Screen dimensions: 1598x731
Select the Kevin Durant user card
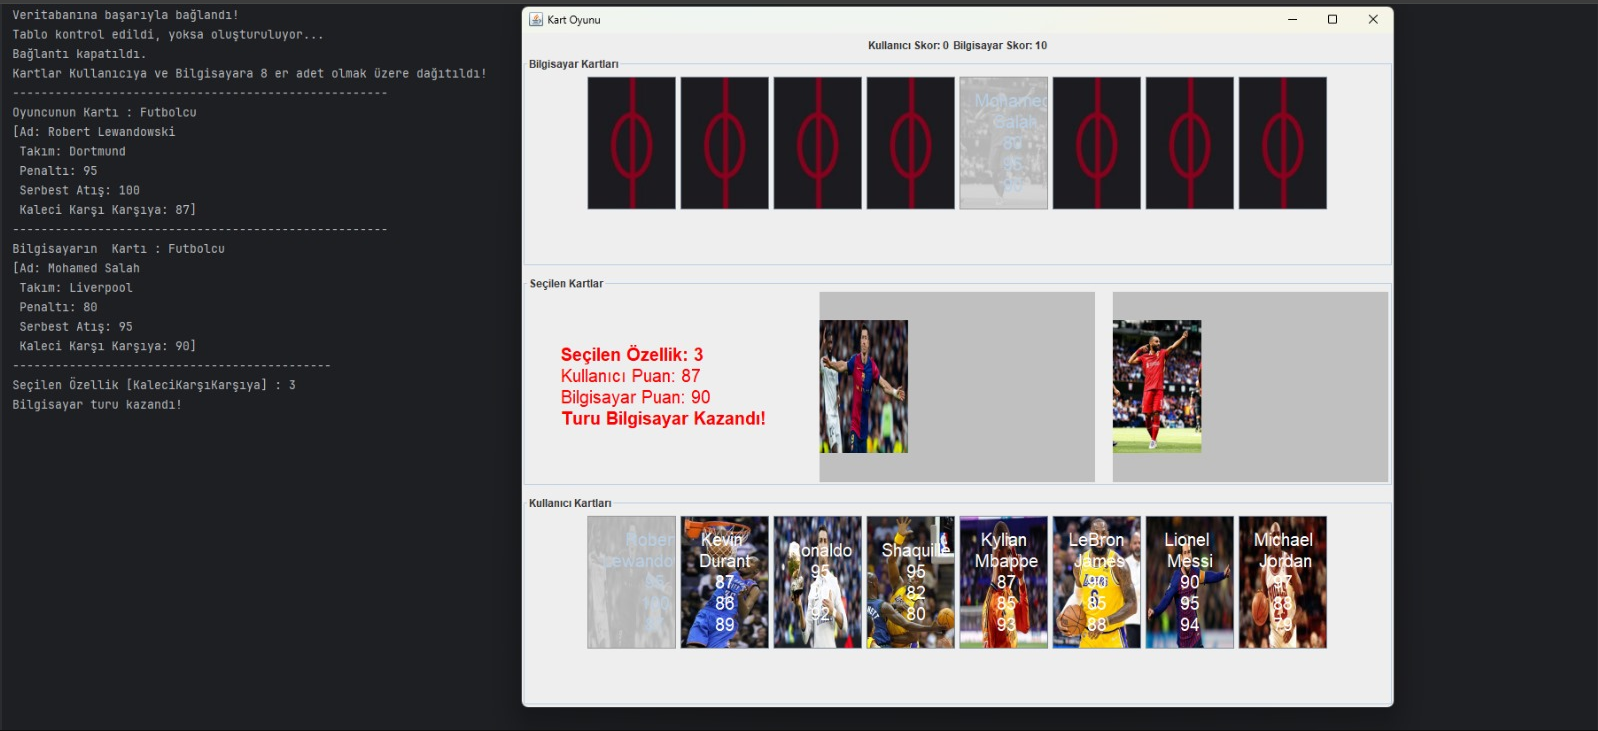(x=724, y=582)
